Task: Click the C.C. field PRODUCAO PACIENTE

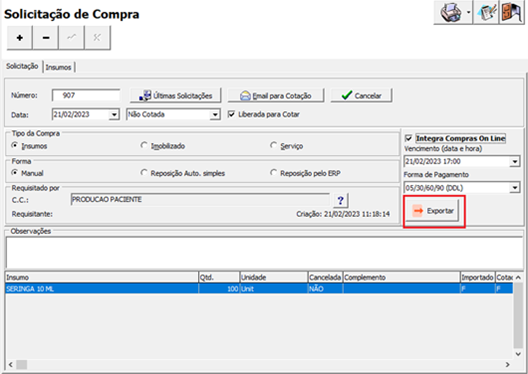Action: click(x=200, y=200)
